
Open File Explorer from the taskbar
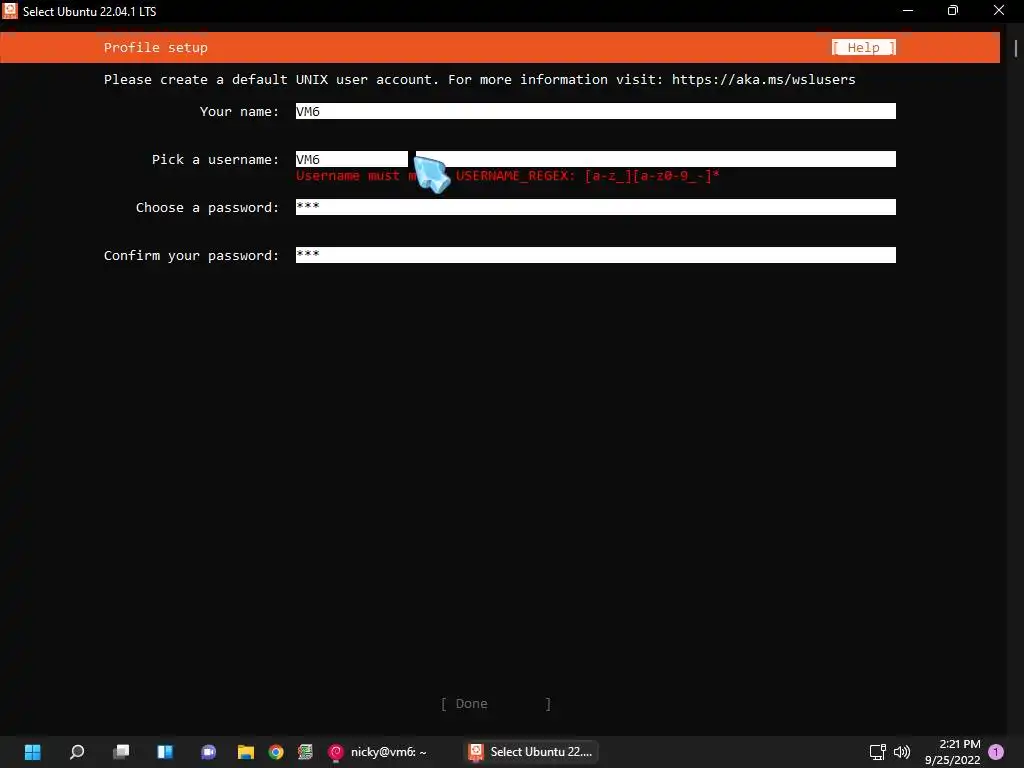(246, 752)
